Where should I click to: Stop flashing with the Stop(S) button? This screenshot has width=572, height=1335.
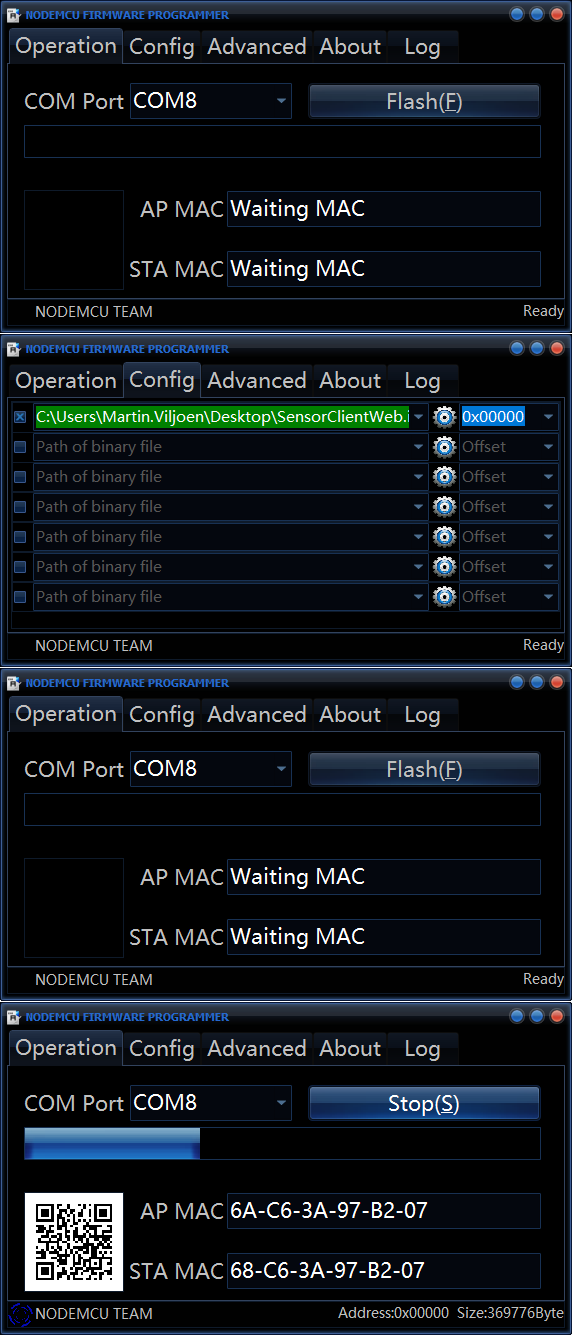coord(424,1103)
